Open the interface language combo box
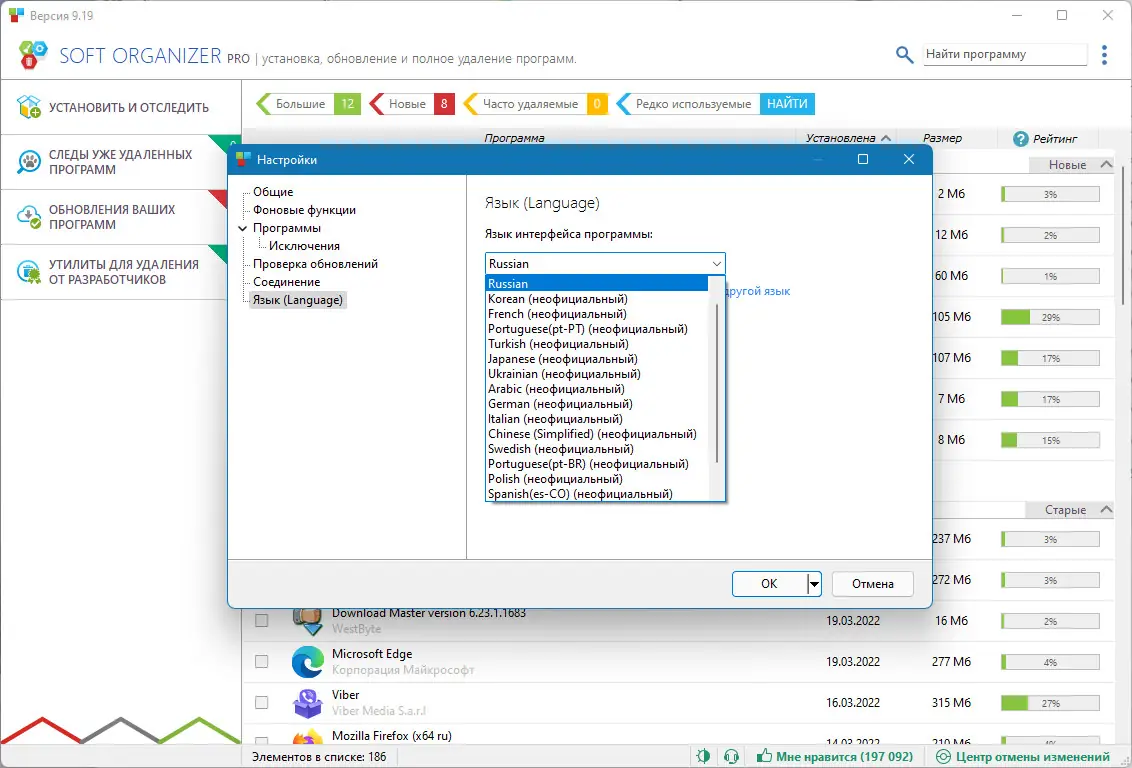 click(605, 264)
